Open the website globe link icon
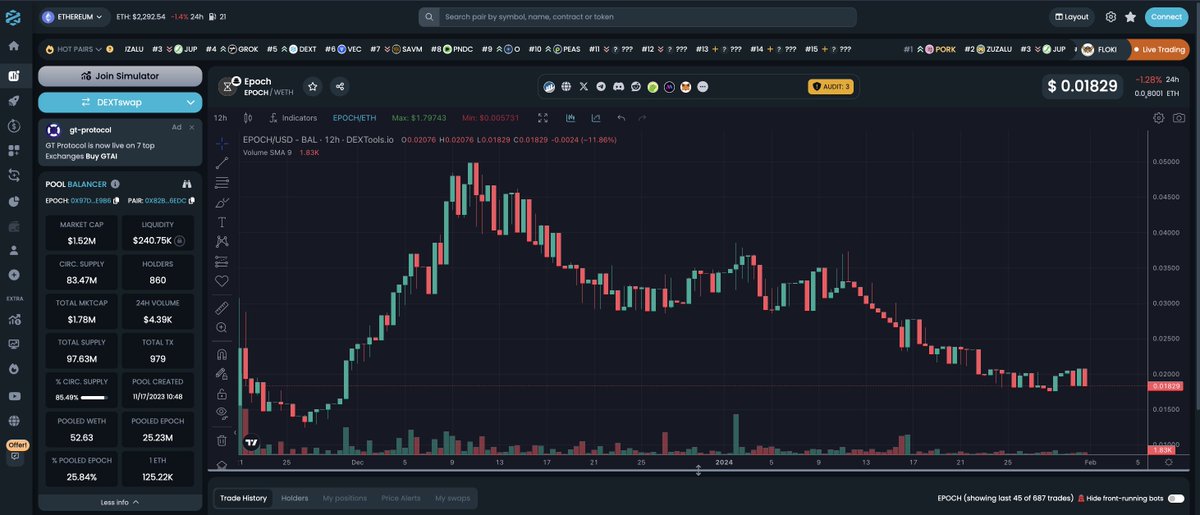Image resolution: width=1200 pixels, height=515 pixels. (566, 87)
